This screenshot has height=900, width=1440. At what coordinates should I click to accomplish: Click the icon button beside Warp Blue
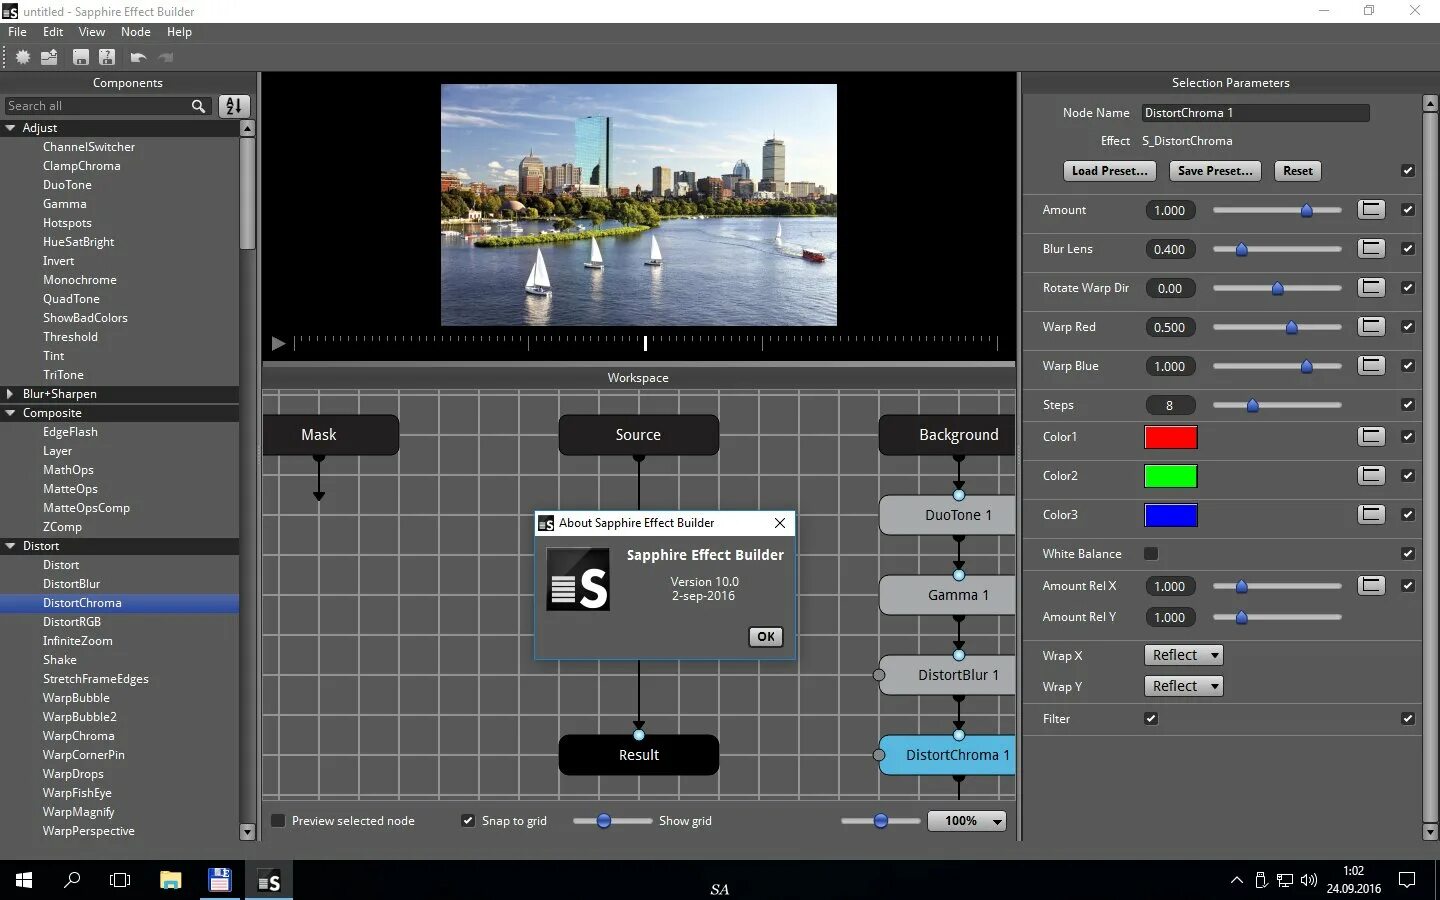[1371, 366]
